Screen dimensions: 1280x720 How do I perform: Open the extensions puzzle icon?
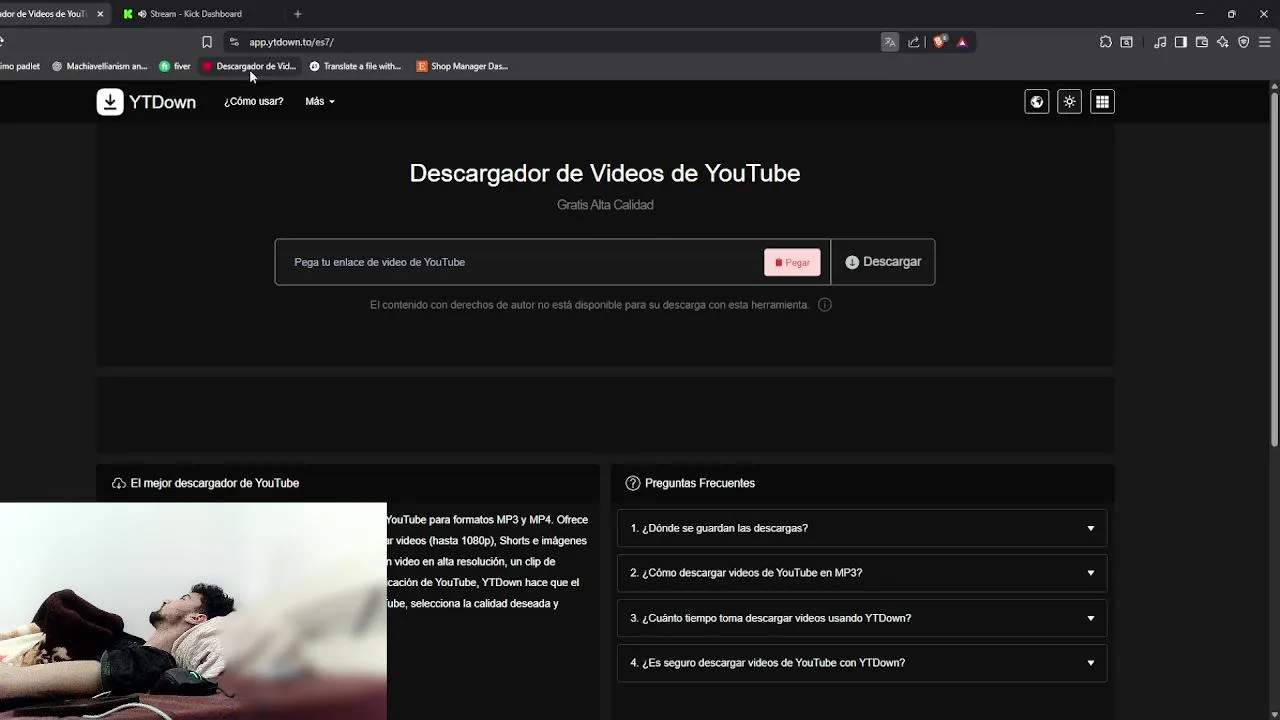[1106, 42]
